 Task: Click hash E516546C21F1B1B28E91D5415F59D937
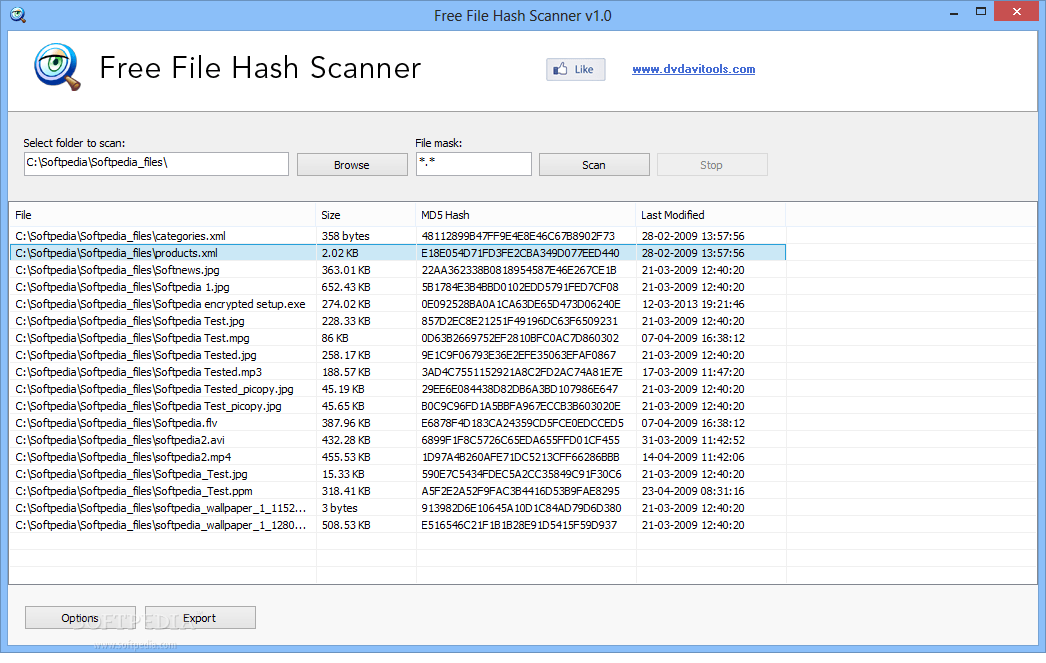(519, 525)
